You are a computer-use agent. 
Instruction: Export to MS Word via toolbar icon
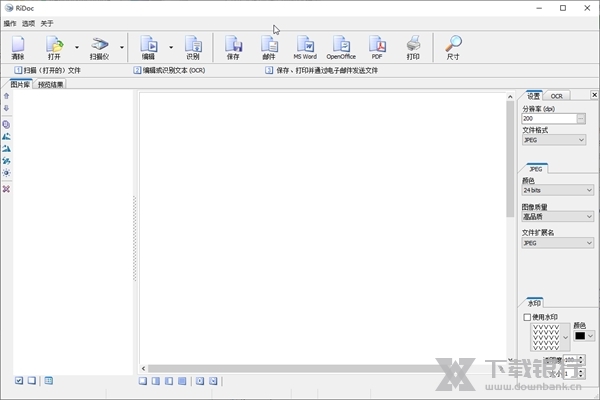[x=304, y=47]
